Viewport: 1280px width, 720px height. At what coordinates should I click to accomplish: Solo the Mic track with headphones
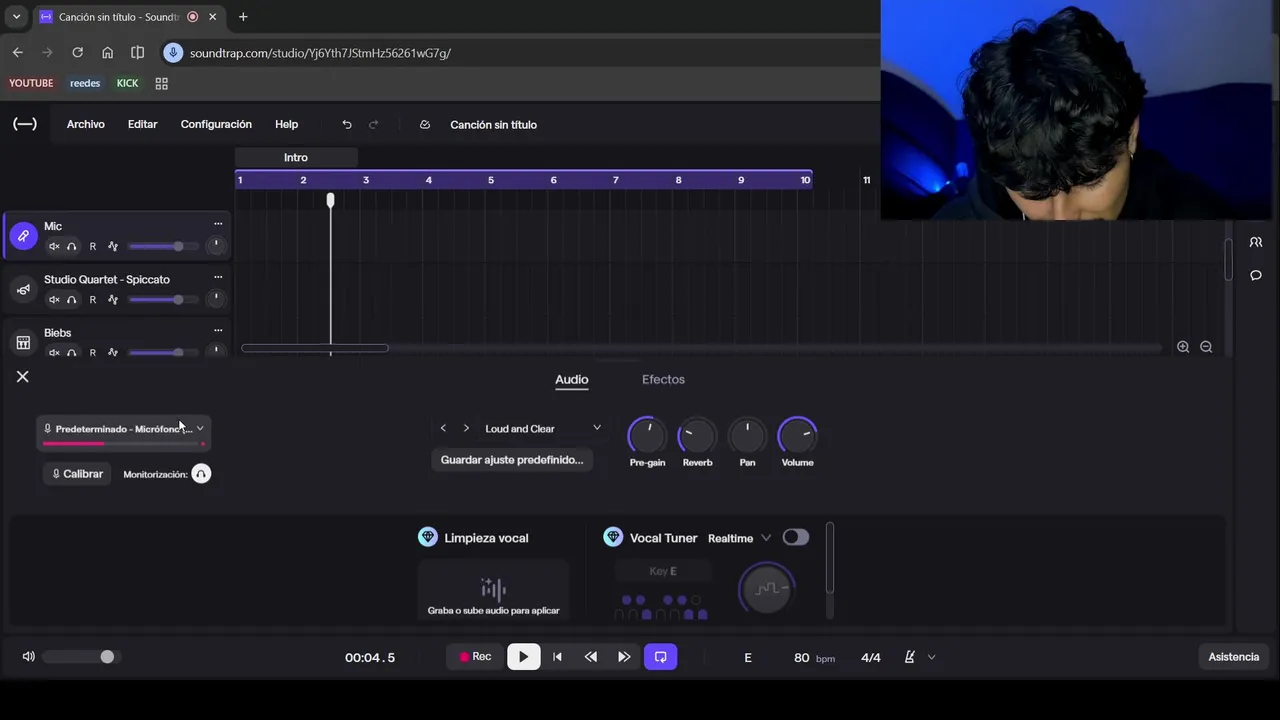coord(72,246)
